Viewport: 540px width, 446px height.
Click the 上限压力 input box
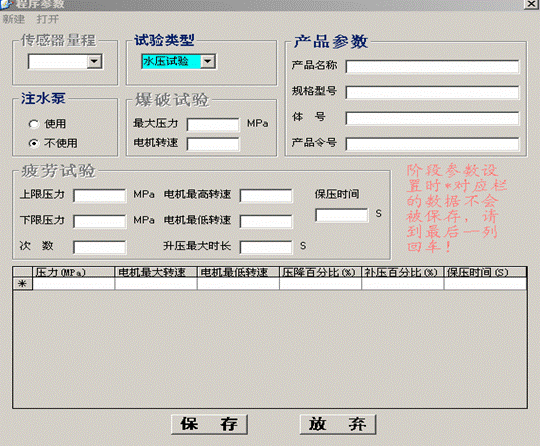pyautogui.click(x=100, y=196)
